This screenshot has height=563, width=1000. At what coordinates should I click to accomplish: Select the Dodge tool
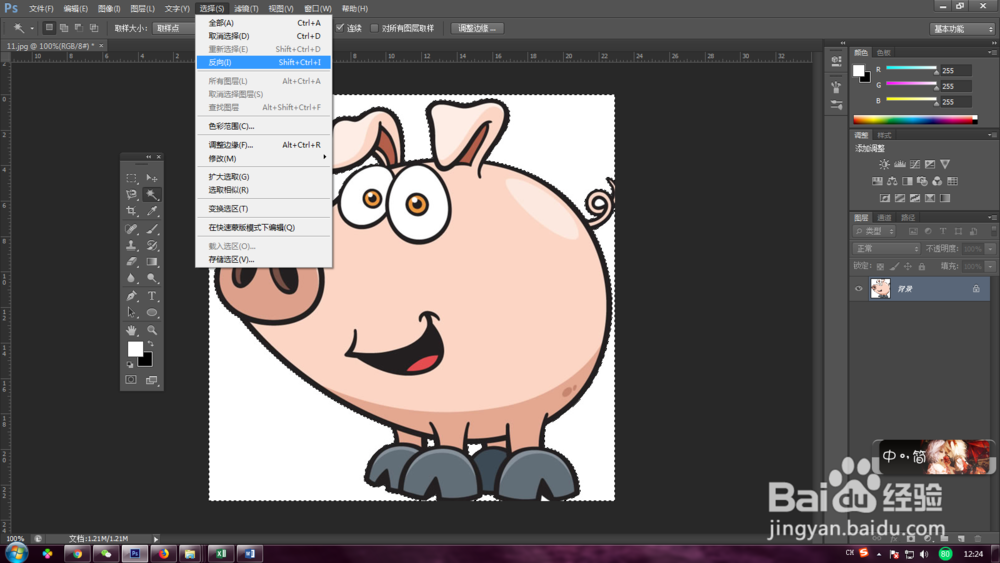click(152, 278)
